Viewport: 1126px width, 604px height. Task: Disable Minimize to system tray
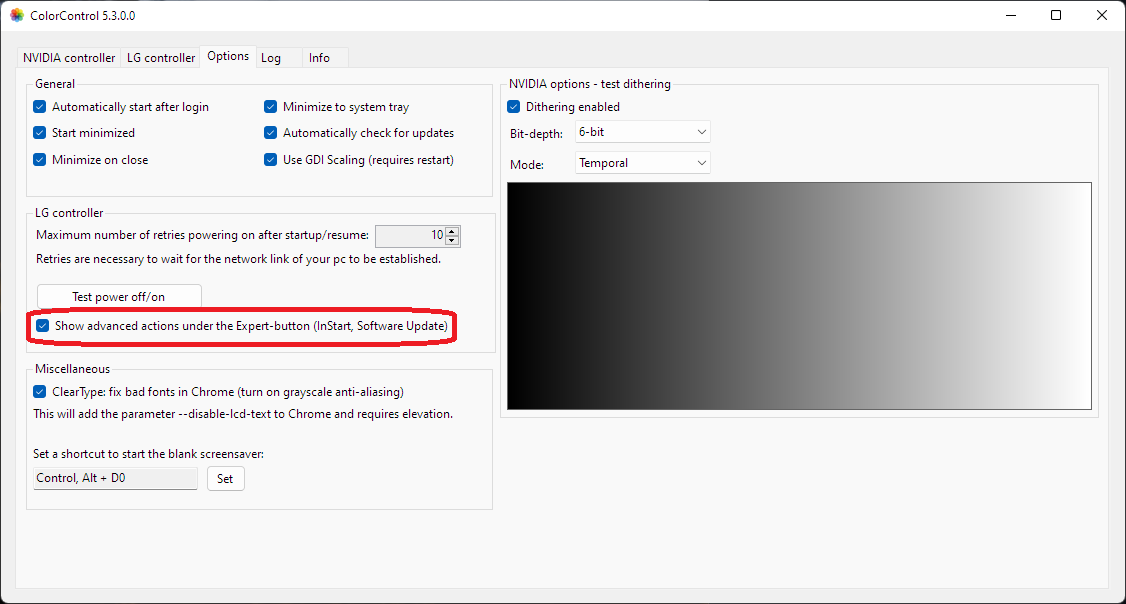(x=270, y=106)
